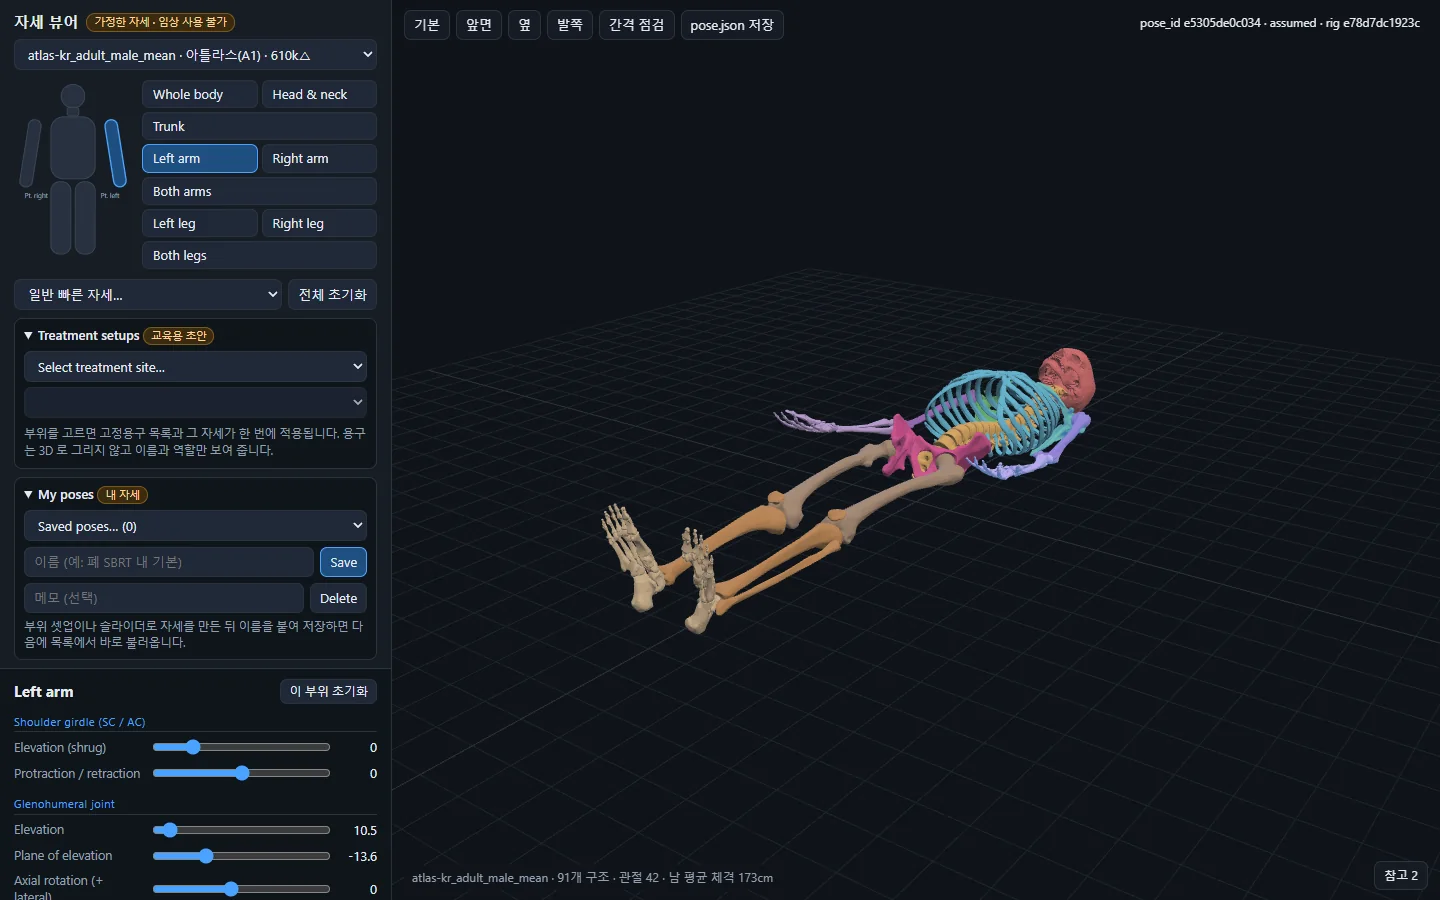Select the right arm on body diagram

(x=31, y=153)
